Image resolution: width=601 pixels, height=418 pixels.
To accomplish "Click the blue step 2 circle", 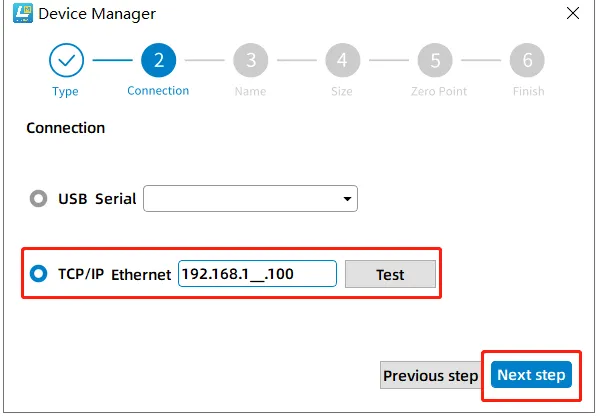I will coord(158,61).
